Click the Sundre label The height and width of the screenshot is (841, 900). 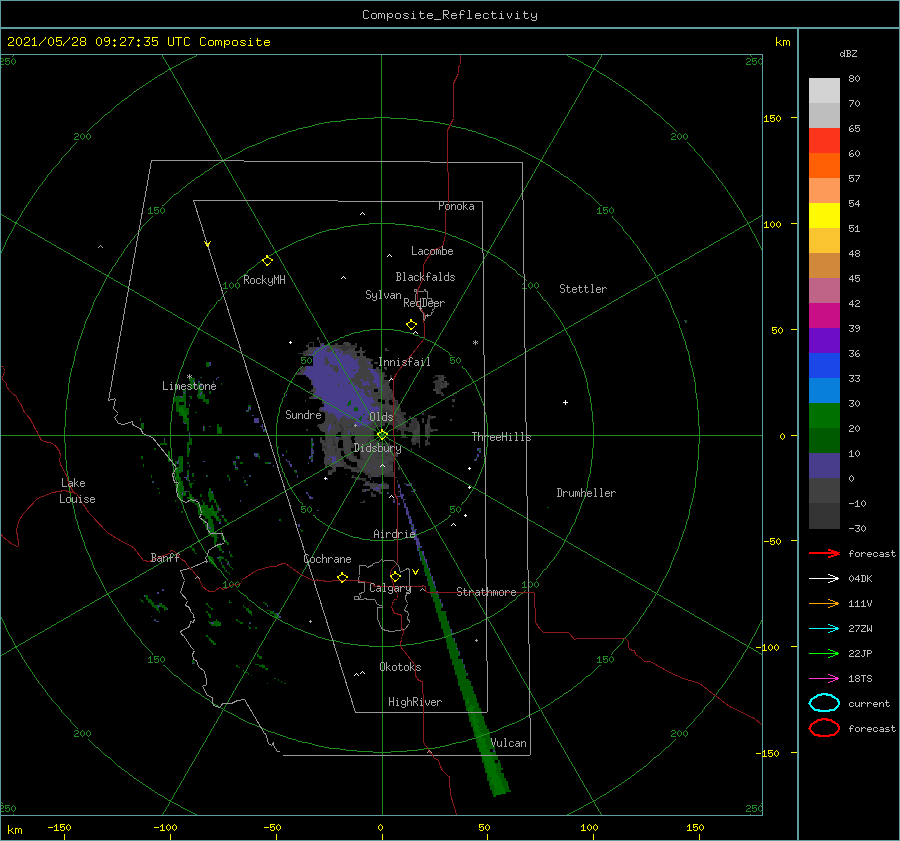303,415
